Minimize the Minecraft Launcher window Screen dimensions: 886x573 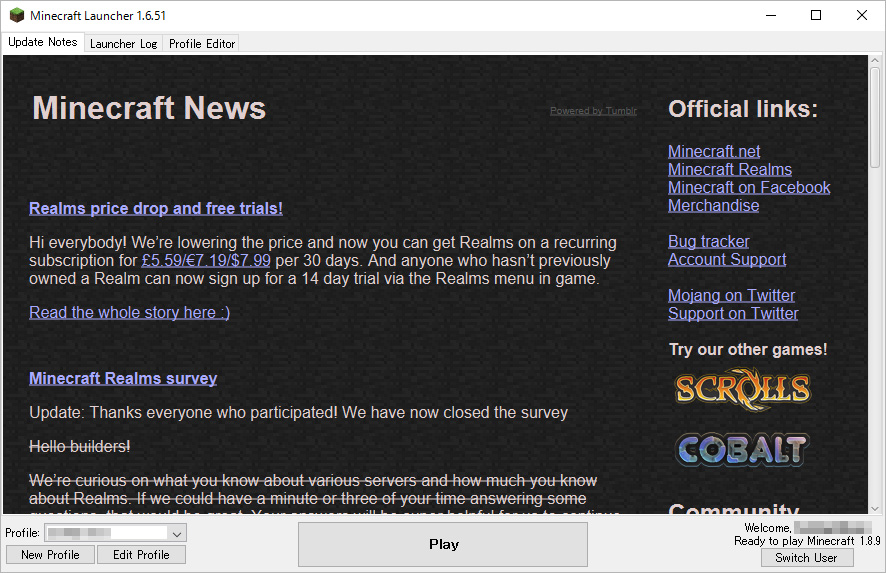point(771,15)
